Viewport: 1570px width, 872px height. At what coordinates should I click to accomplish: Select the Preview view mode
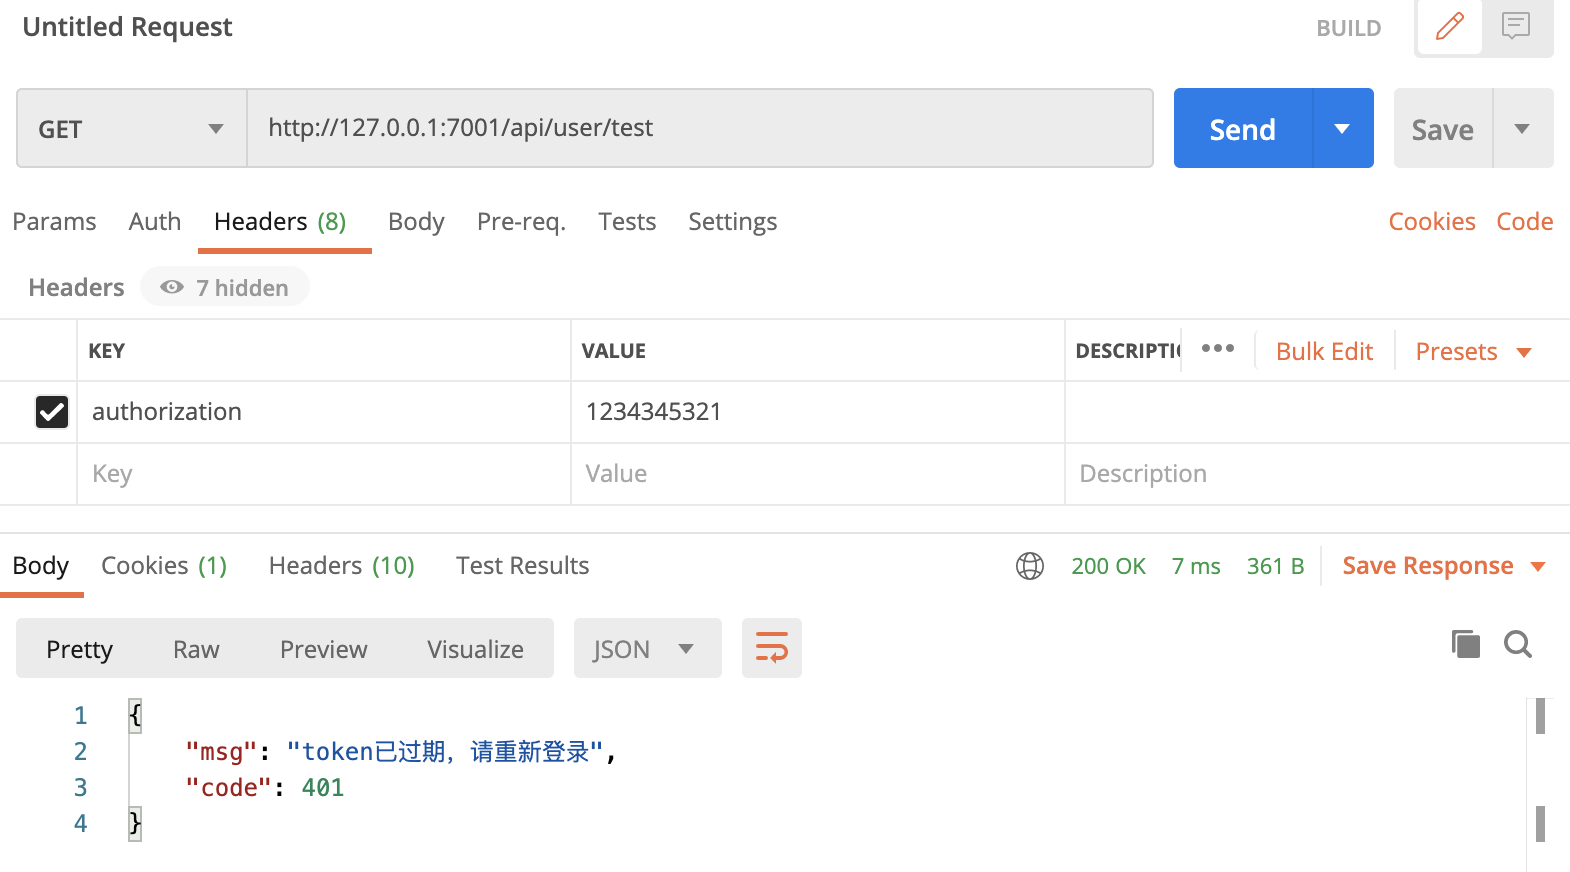coord(323,649)
